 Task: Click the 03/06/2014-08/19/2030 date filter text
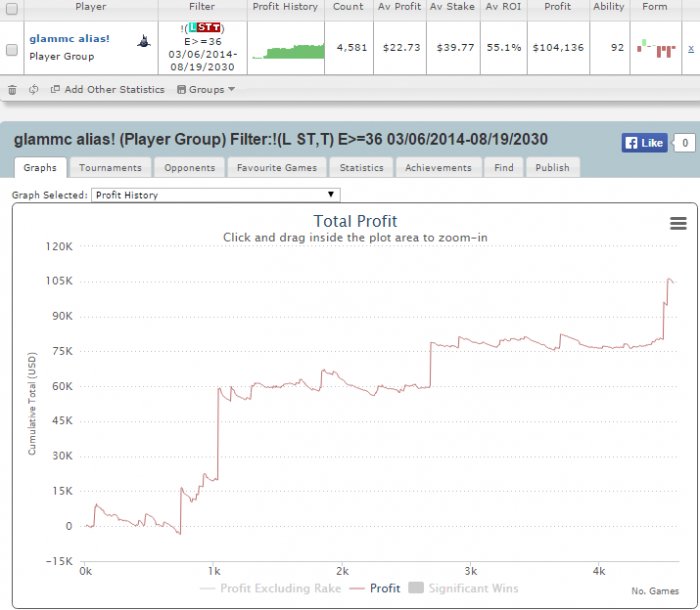click(202, 61)
